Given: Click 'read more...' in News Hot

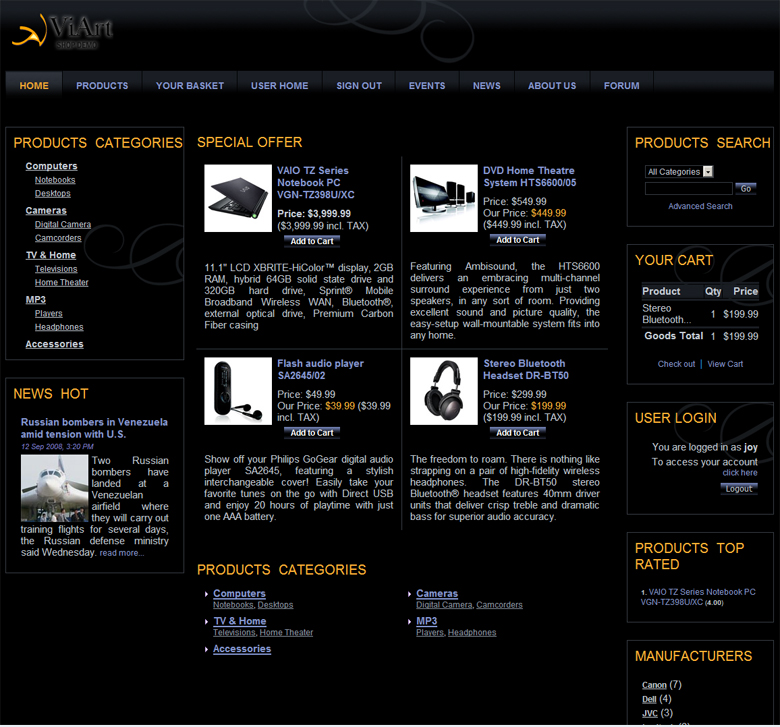Looking at the screenshot, I should tap(122, 553).
